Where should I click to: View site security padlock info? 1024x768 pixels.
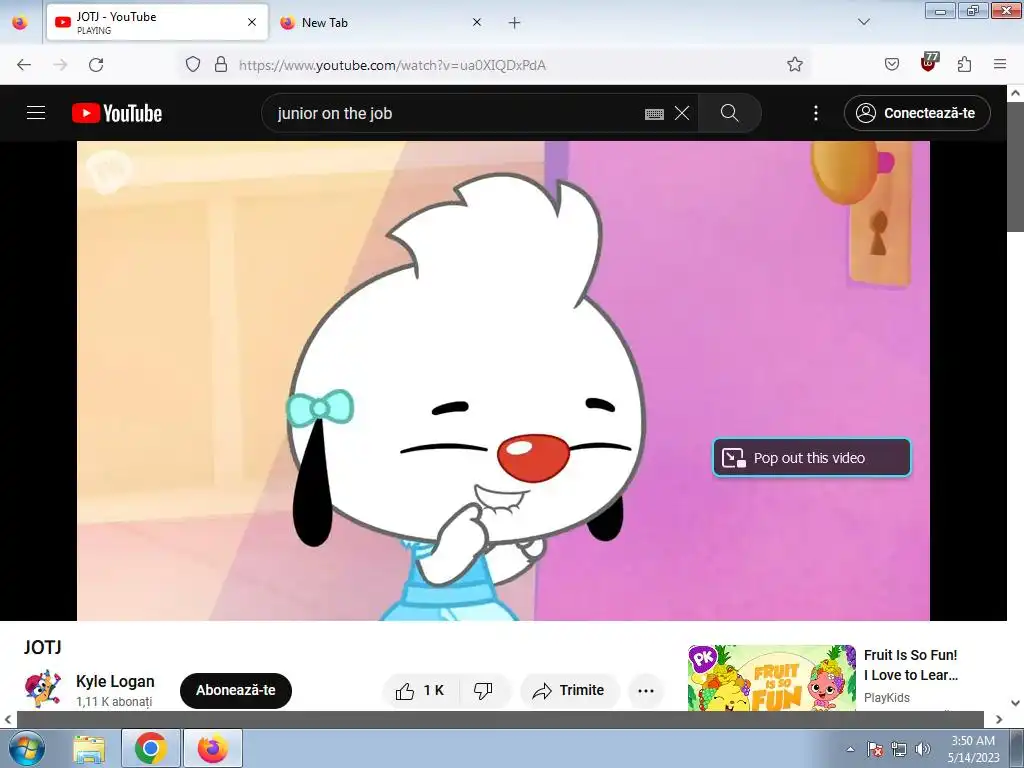(221, 64)
